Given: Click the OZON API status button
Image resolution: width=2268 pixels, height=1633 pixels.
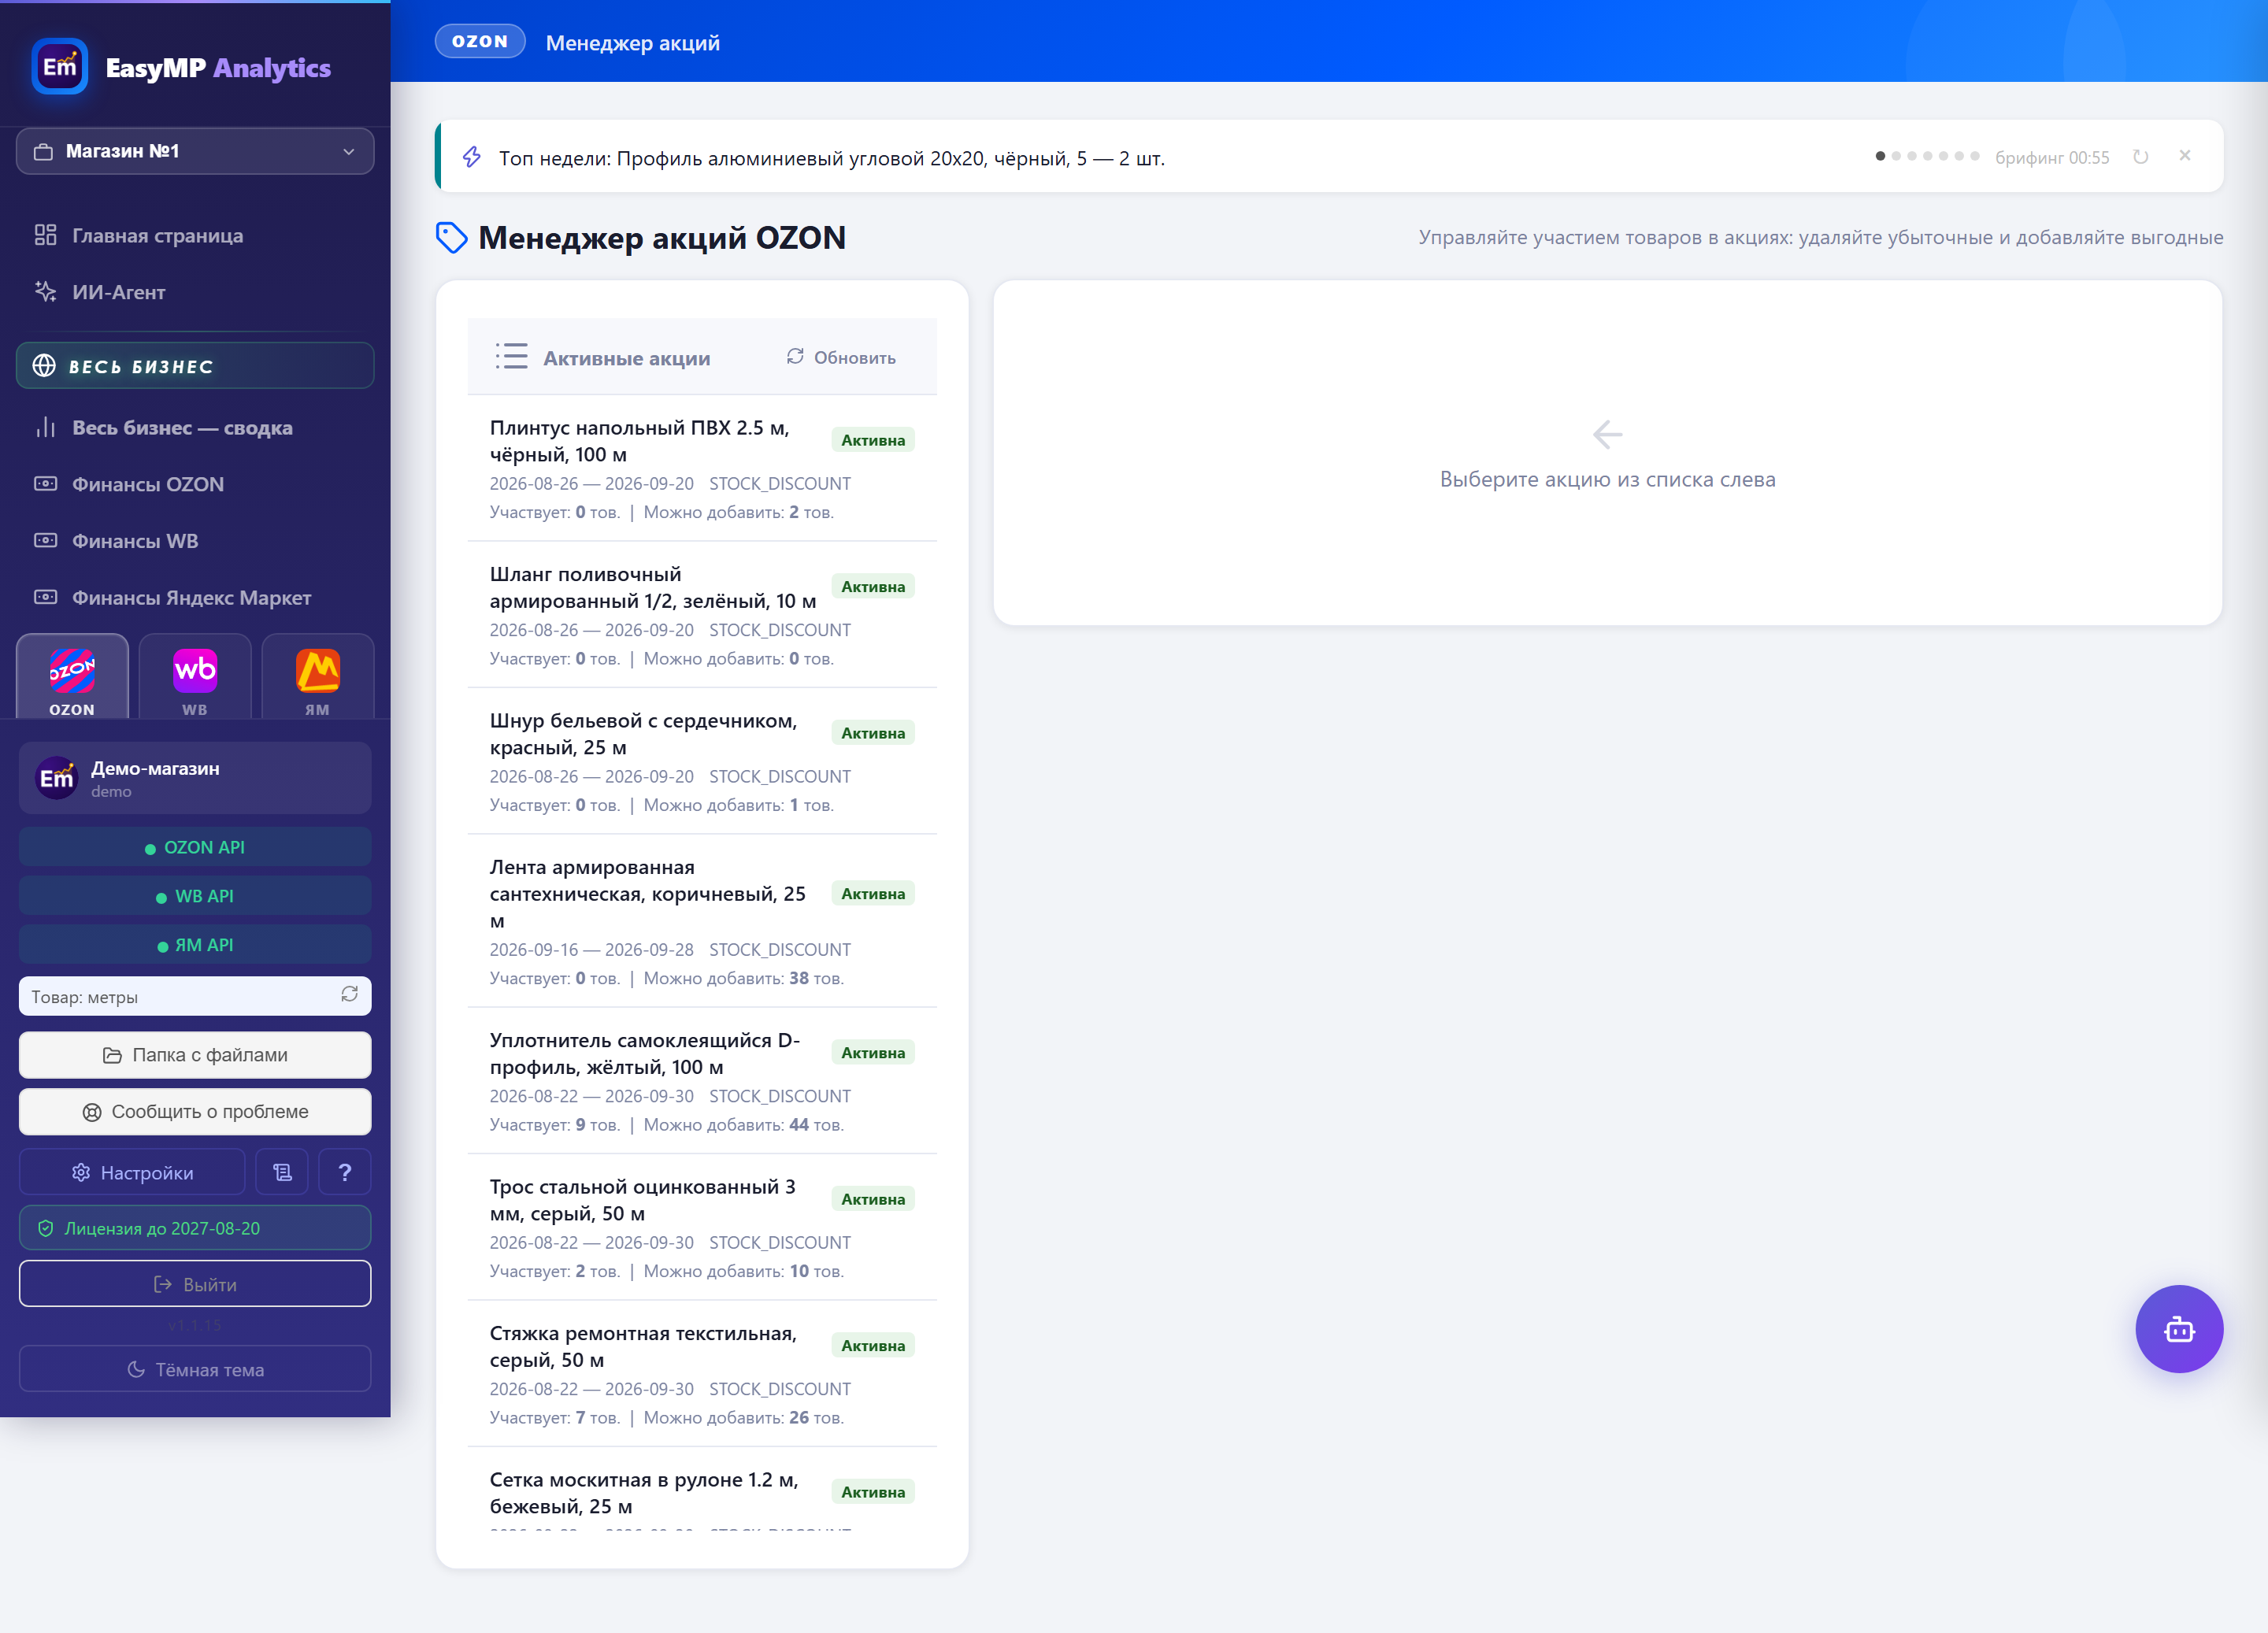Looking at the screenshot, I should (195, 847).
